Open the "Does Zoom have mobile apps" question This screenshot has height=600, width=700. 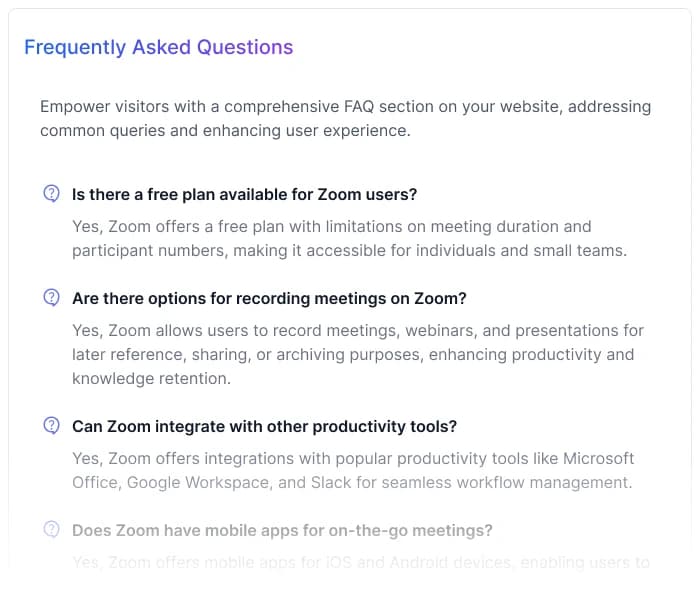[282, 530]
